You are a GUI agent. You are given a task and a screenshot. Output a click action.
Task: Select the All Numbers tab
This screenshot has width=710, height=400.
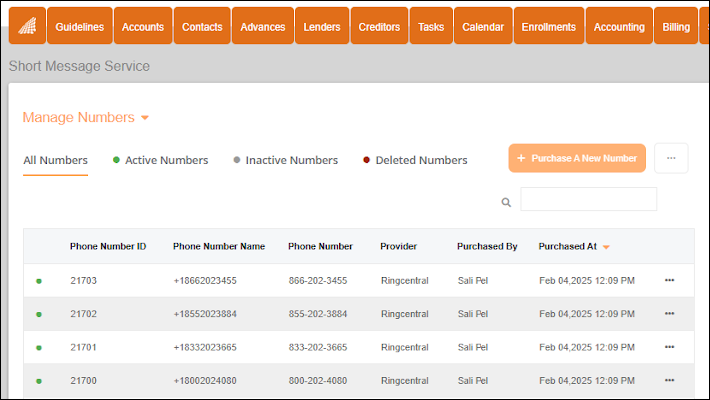coord(55,160)
